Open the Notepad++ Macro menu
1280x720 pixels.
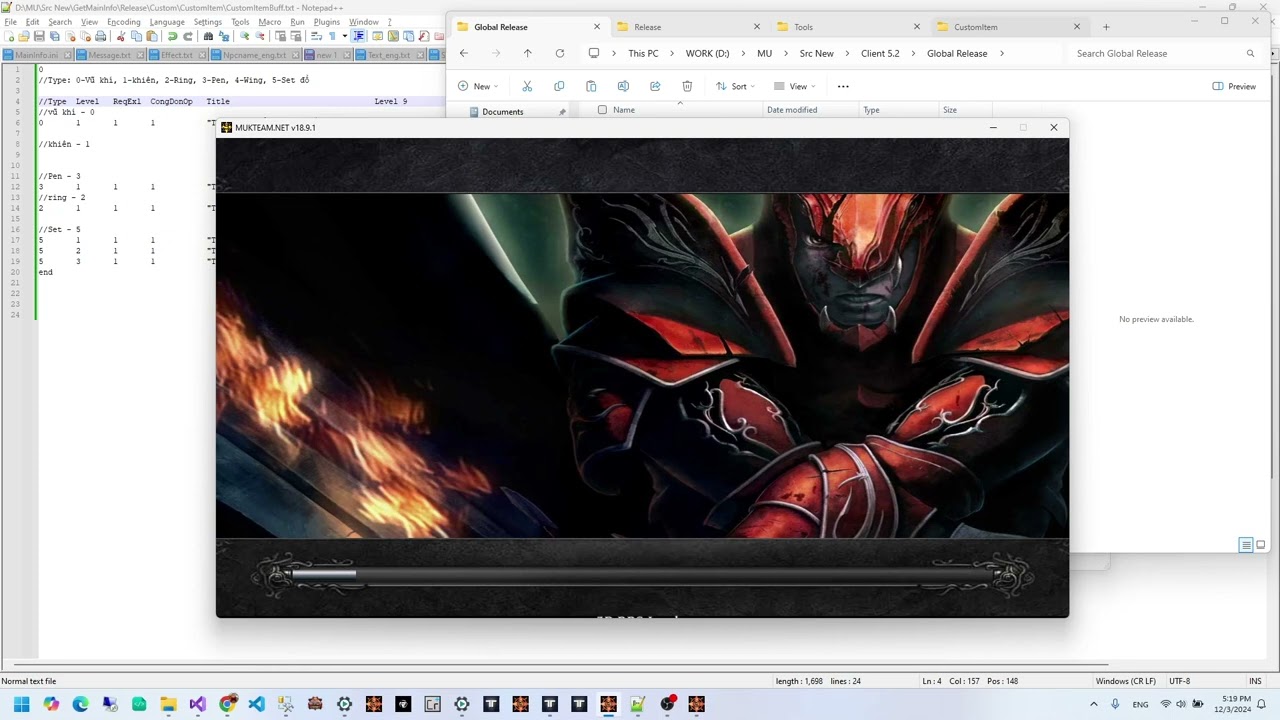pos(269,22)
